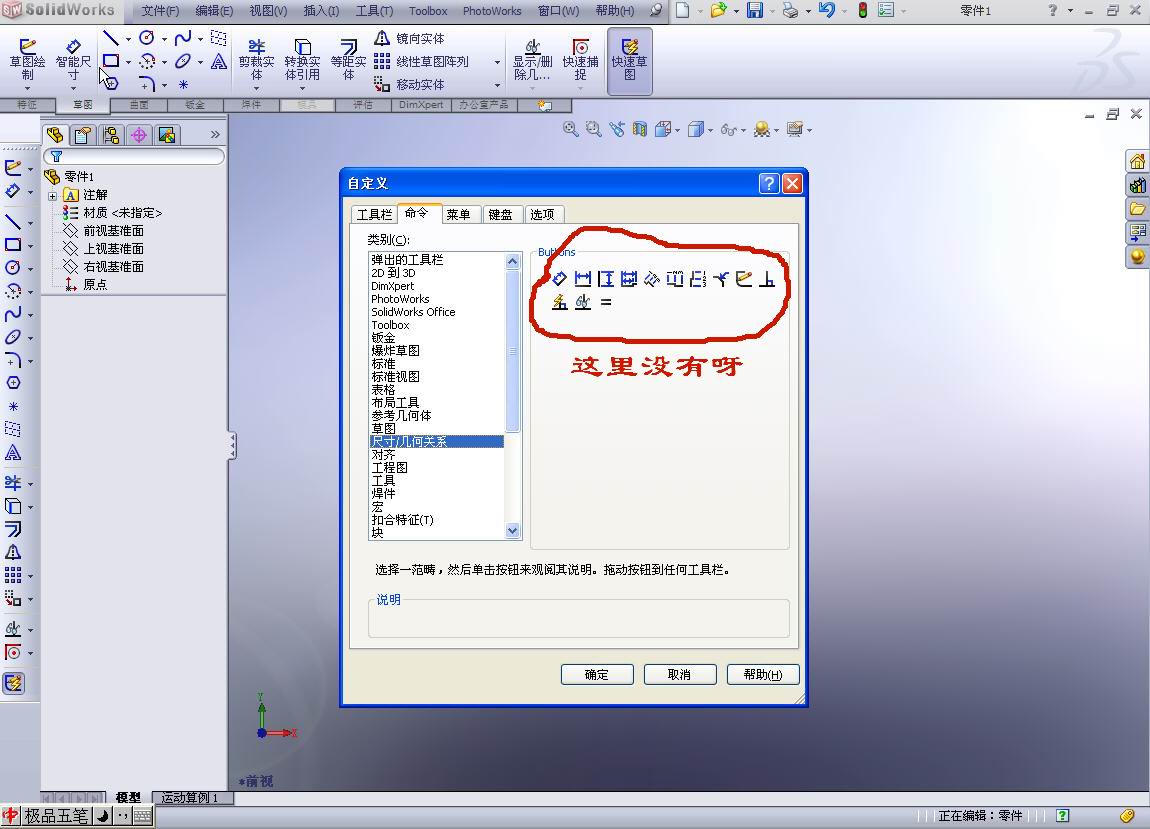Click ConfigurationManager tab icon in left panel
This screenshot has width=1150, height=829.
pyautogui.click(x=111, y=135)
